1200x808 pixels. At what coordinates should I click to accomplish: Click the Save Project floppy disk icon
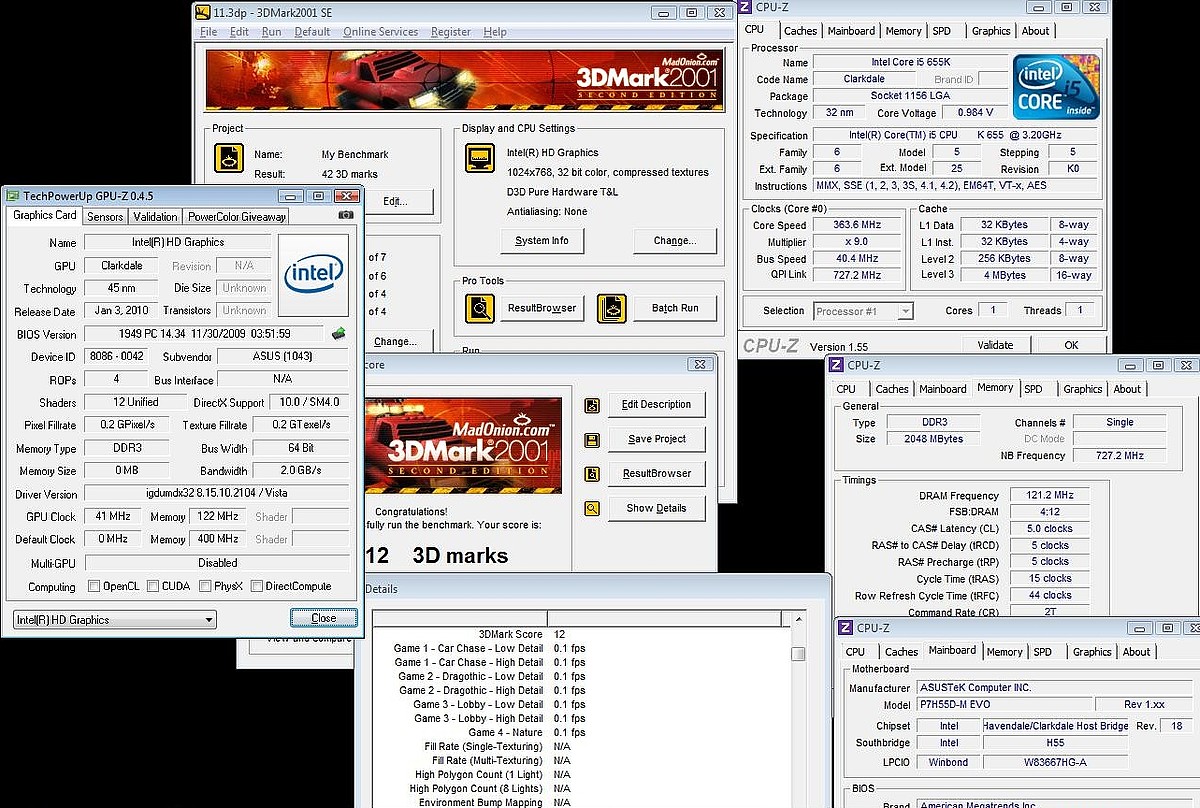tap(592, 439)
